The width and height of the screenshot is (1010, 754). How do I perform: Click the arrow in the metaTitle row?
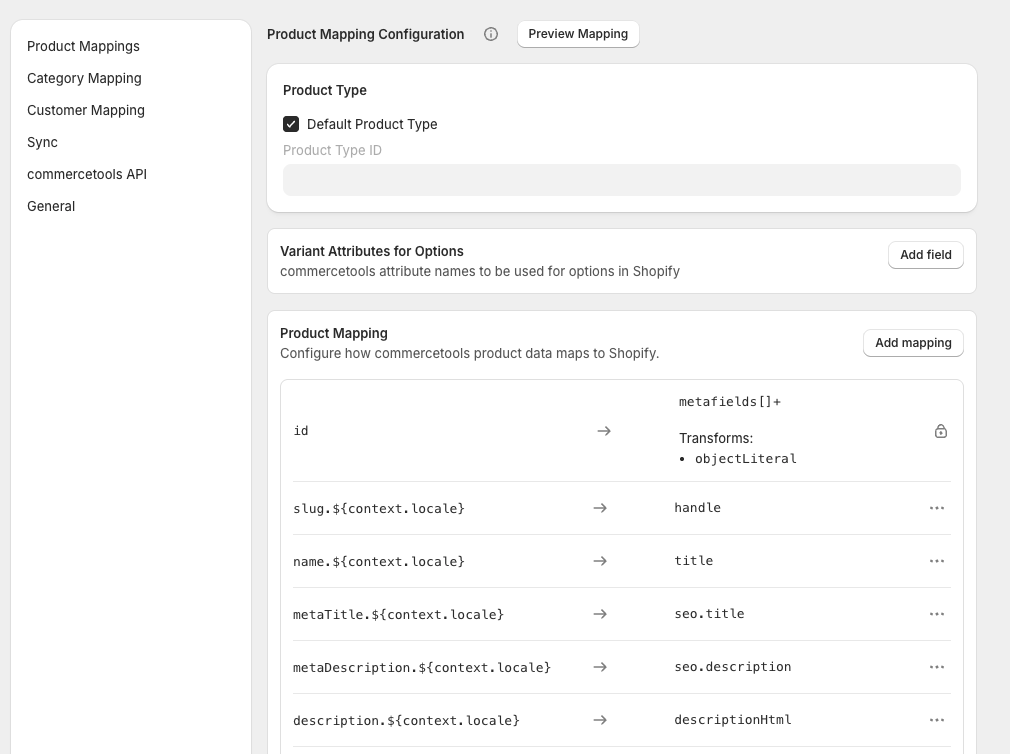[x=600, y=614]
